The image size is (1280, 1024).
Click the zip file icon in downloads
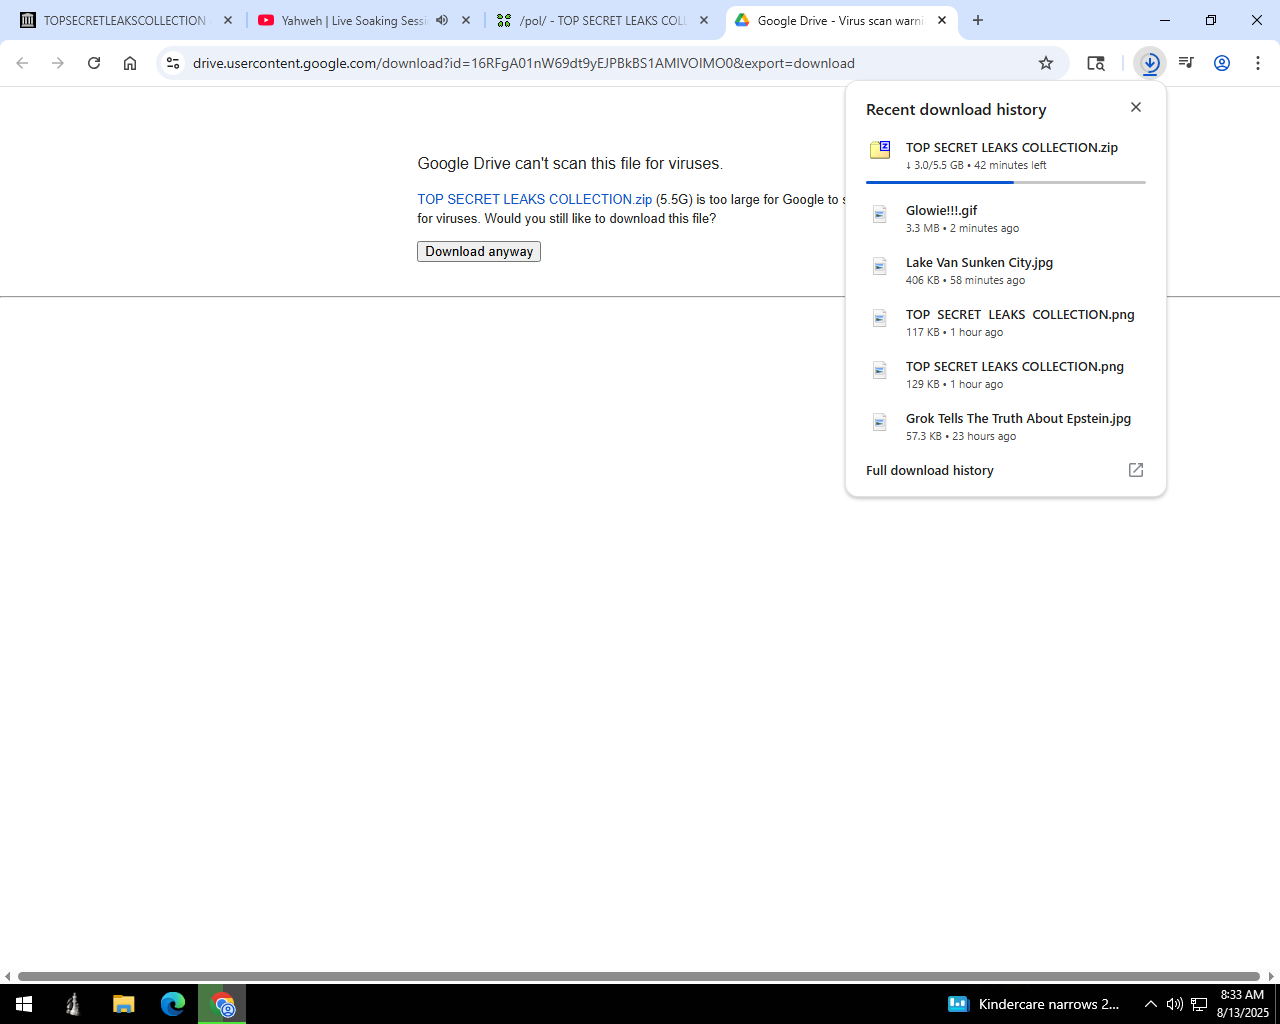click(x=880, y=151)
